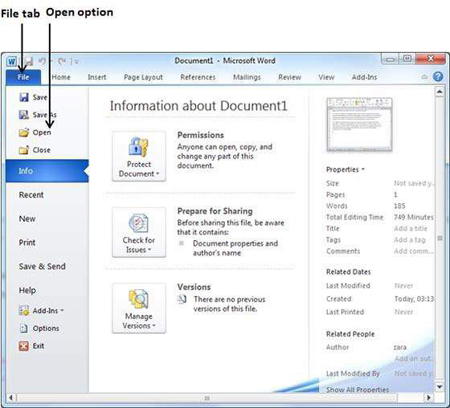
Task: Click Show All Properties link
Action: [357, 389]
